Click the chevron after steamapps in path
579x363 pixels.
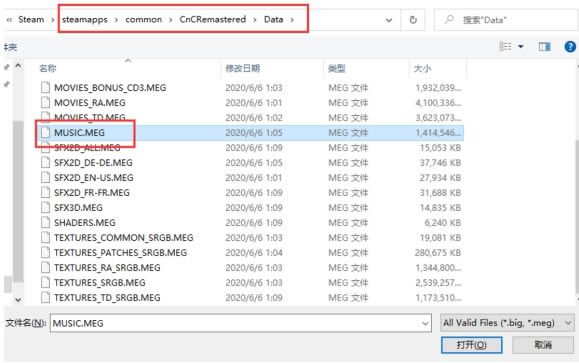[x=116, y=20]
